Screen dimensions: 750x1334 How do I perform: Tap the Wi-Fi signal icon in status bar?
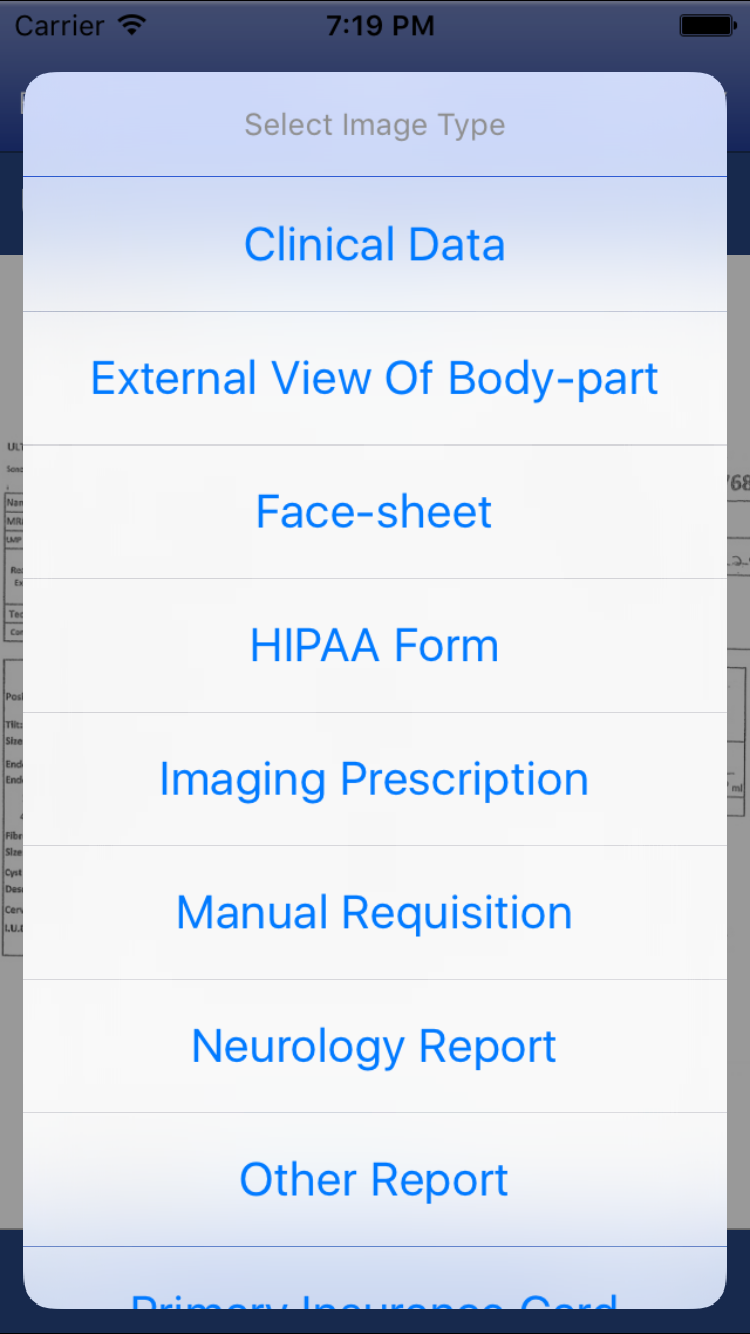[133, 25]
